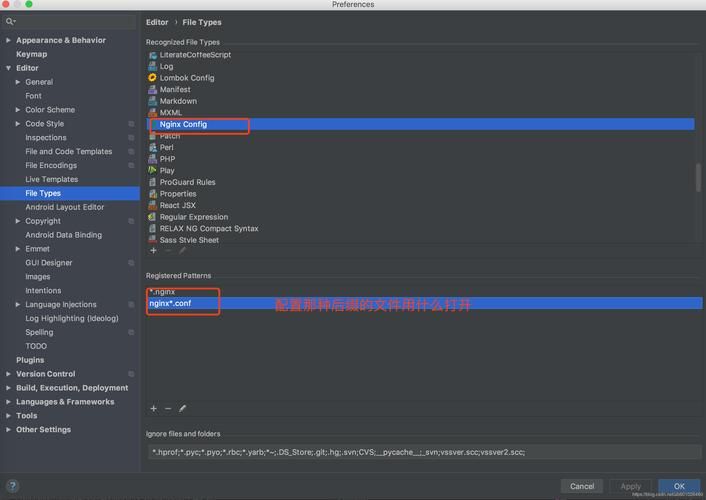Add a new registered pattern with plus
Viewport: 706px width, 500px height.
(x=153, y=408)
